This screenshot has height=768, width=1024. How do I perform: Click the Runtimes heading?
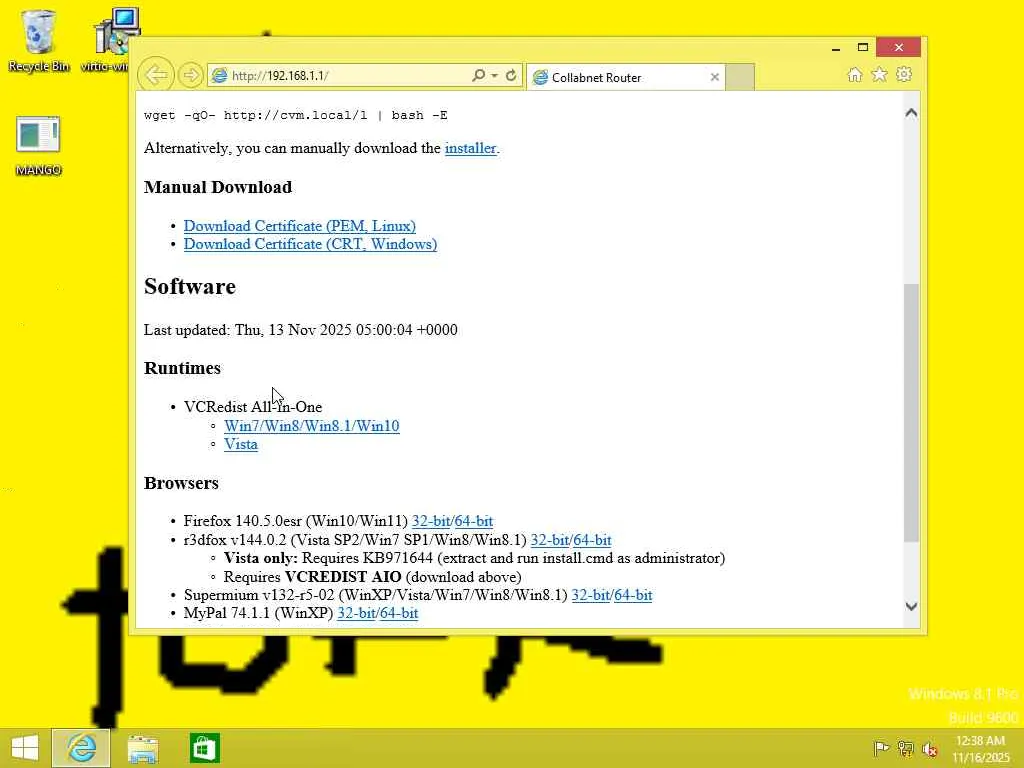click(182, 368)
